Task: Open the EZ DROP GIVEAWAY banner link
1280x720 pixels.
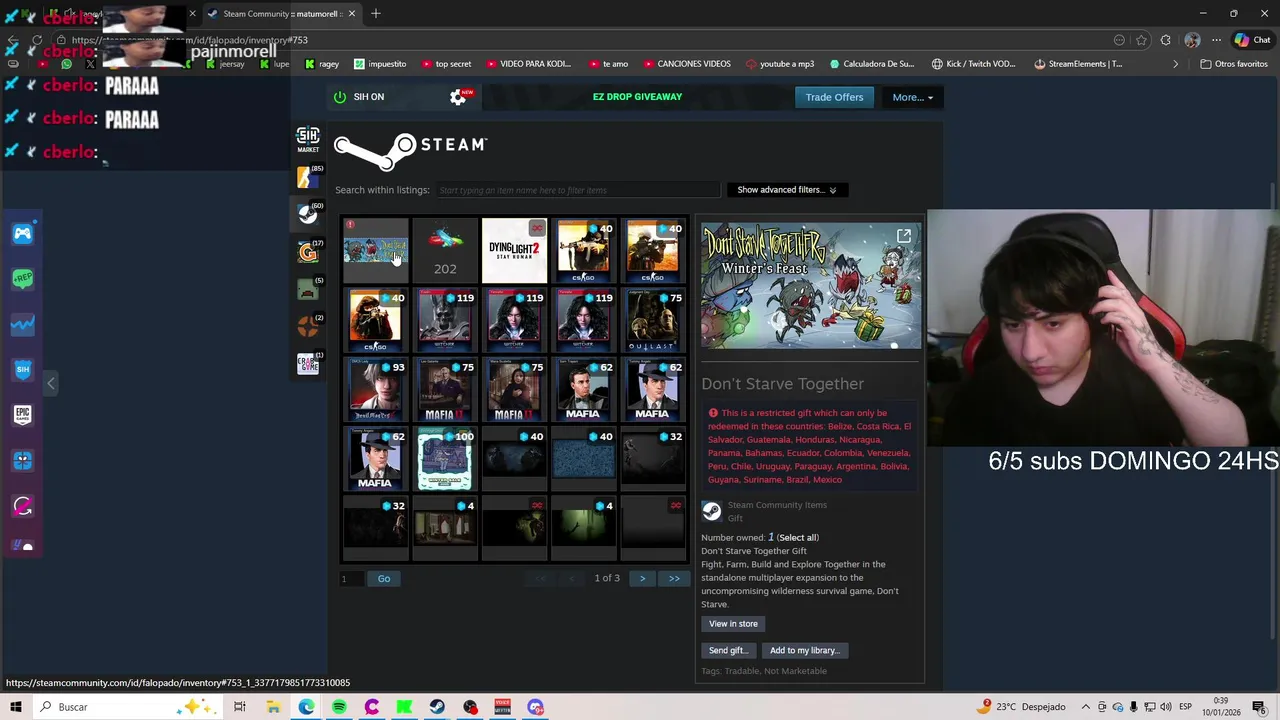Action: 637,97
